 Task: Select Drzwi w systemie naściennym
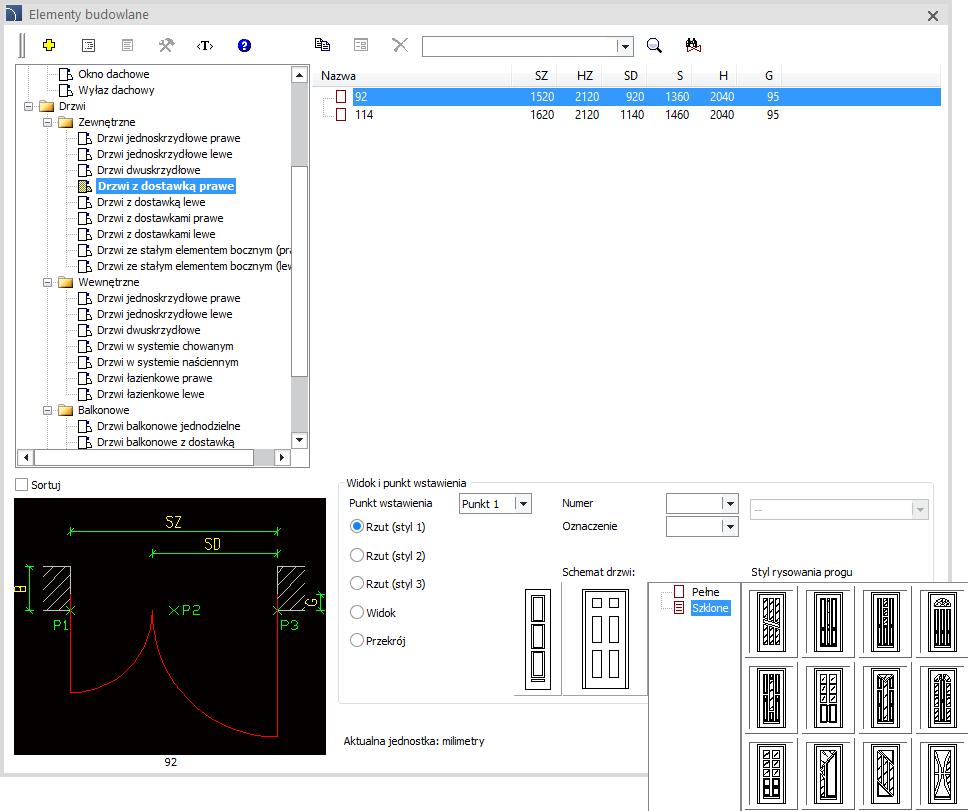coord(167,362)
